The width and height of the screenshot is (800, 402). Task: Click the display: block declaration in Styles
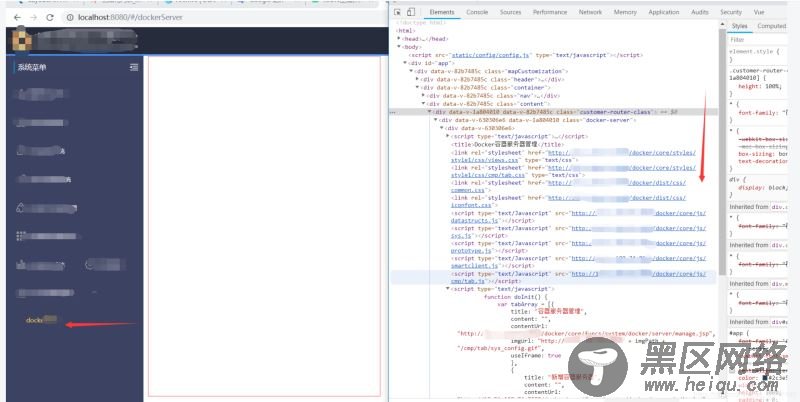click(762, 188)
